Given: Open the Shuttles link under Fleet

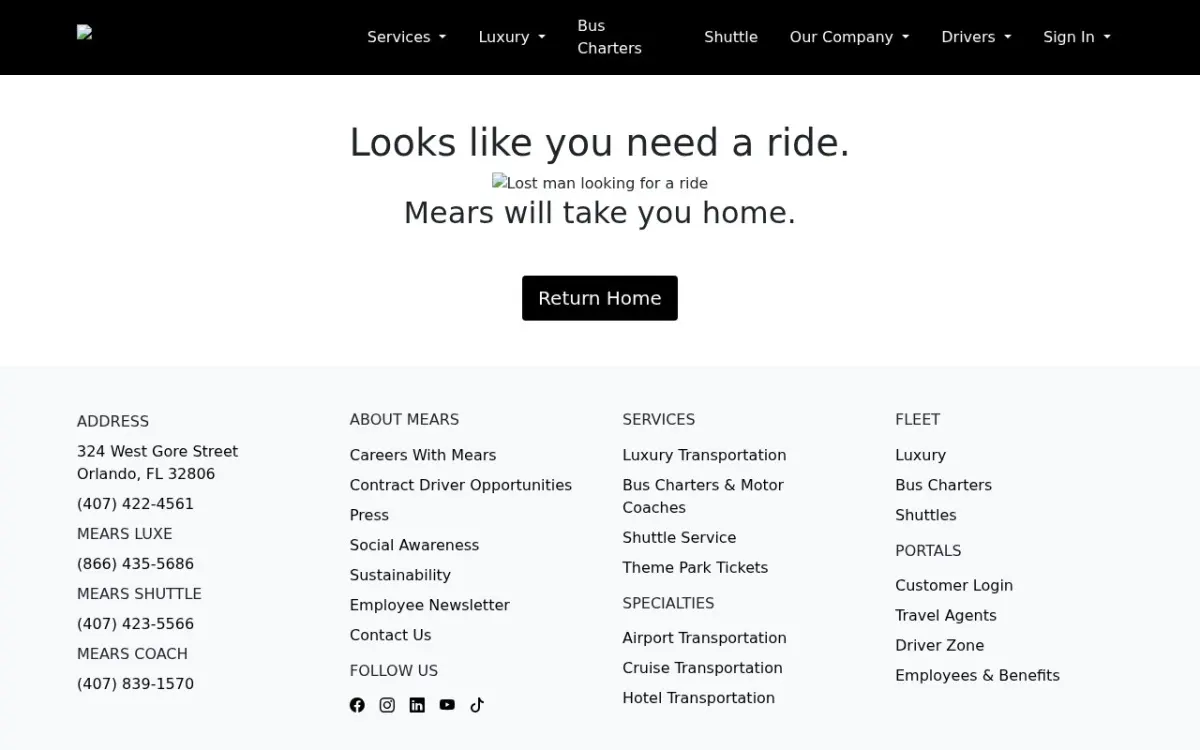Looking at the screenshot, I should point(926,515).
